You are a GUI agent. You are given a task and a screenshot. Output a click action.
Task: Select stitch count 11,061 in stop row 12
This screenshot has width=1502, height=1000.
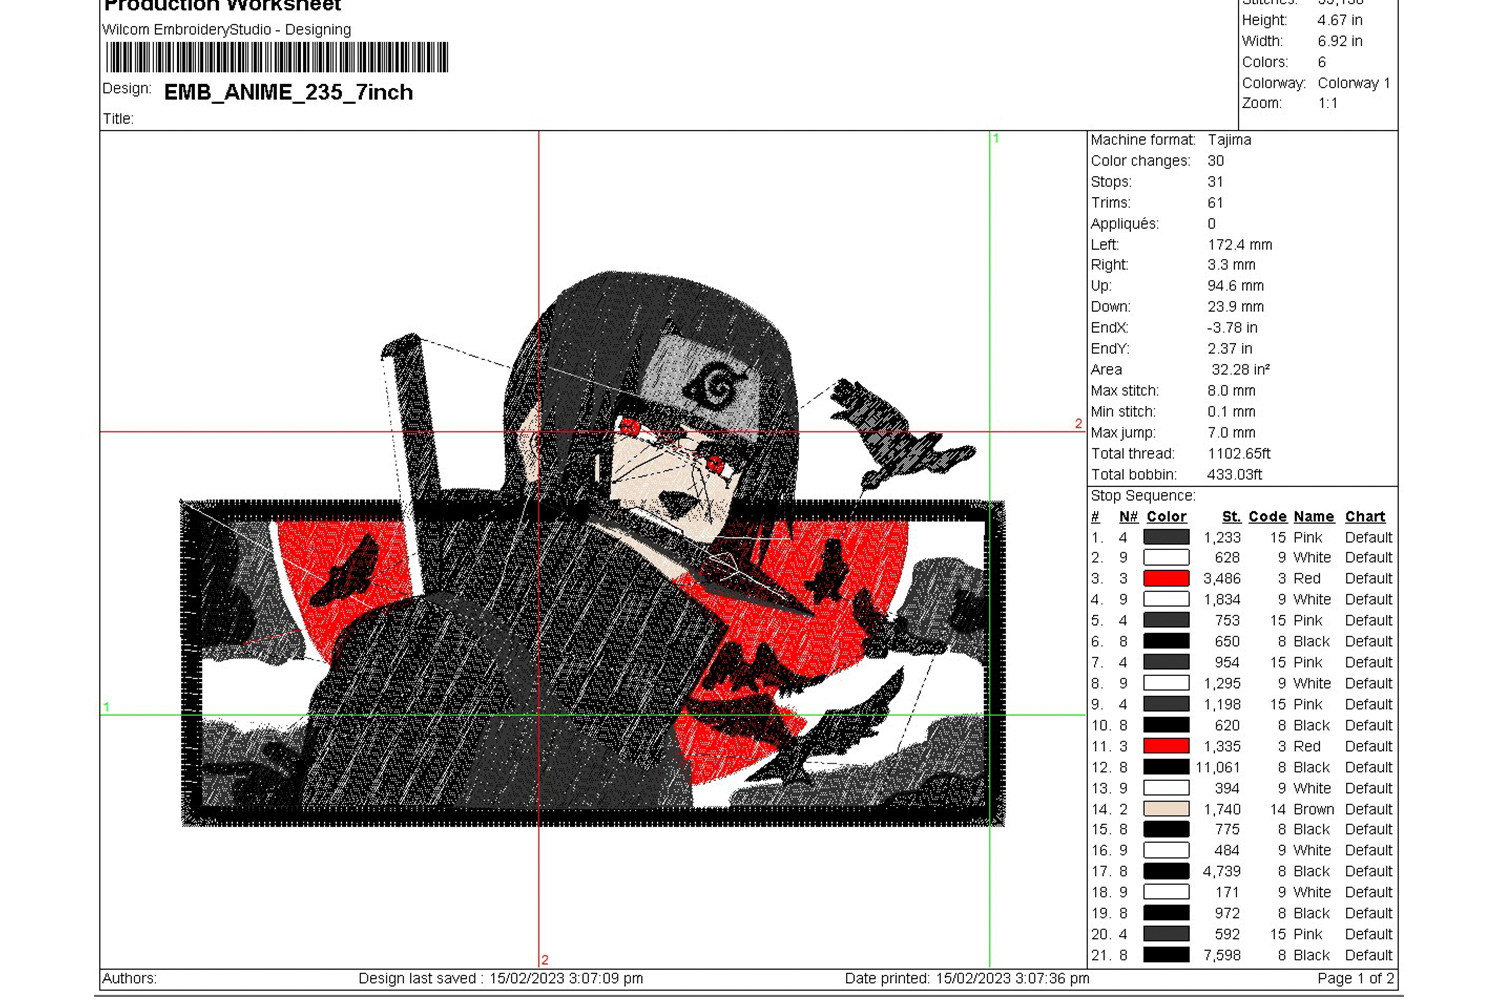(x=1218, y=767)
